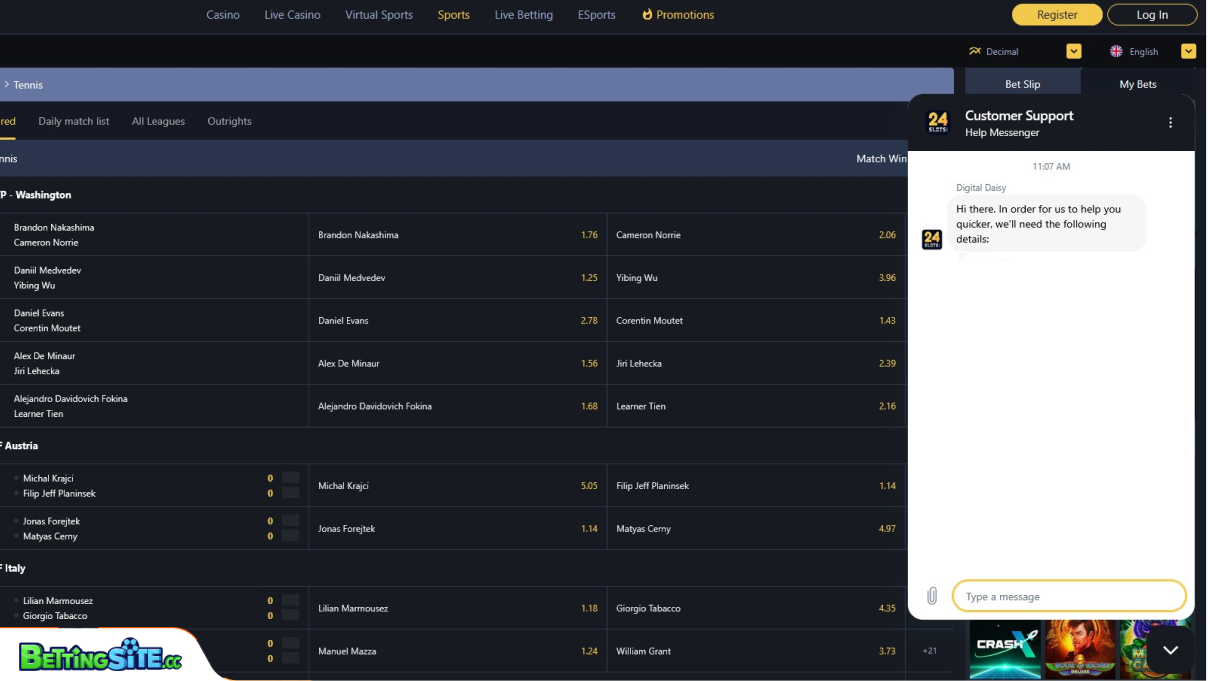1210x681 pixels.
Task: Click the Type a message input field
Action: (1069, 595)
